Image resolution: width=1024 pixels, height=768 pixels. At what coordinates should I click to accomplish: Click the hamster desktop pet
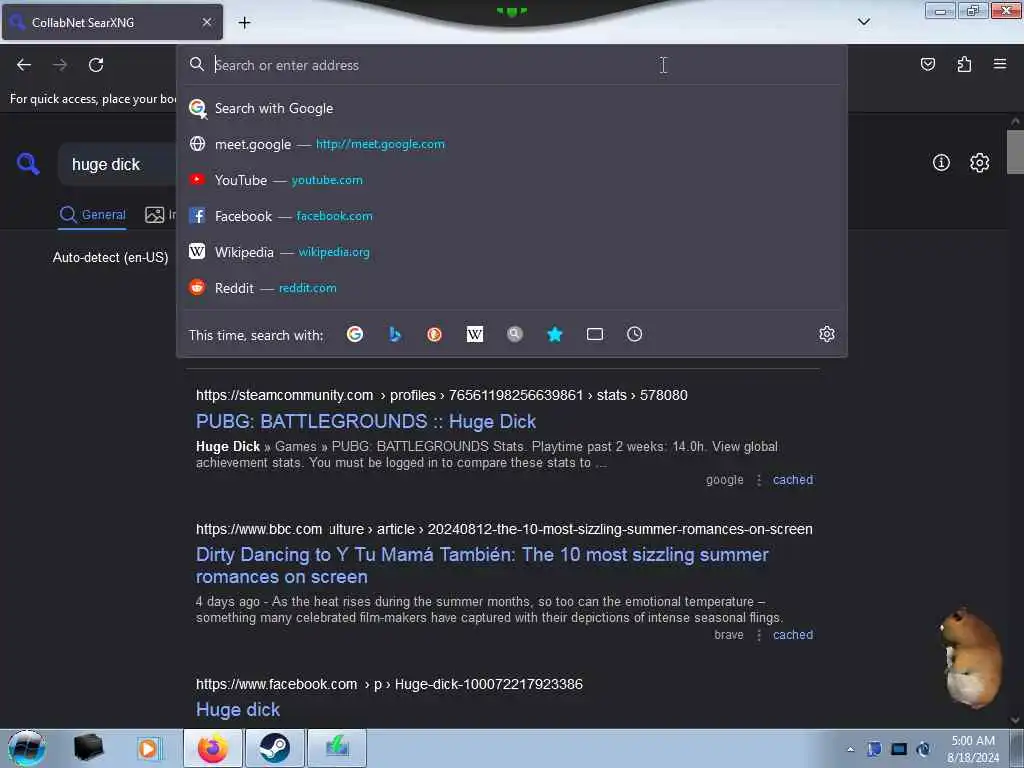970,658
